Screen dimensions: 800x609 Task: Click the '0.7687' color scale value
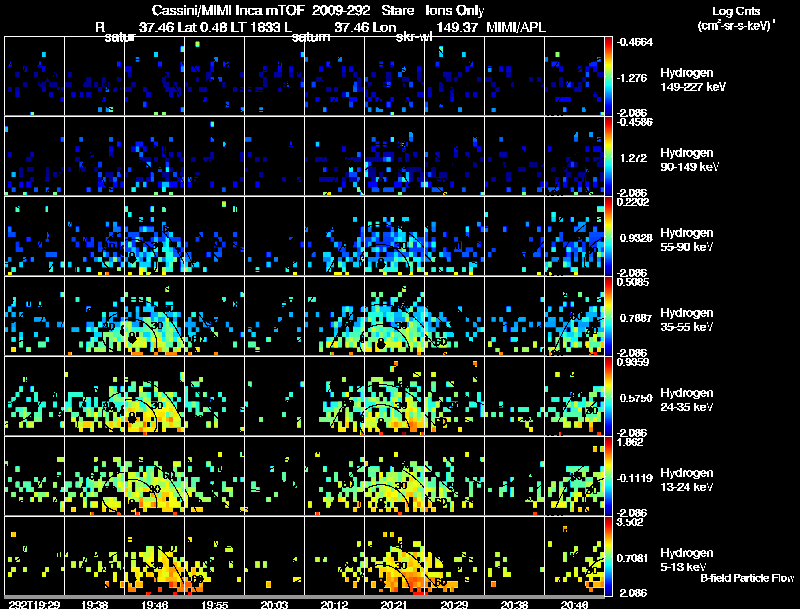pos(636,318)
